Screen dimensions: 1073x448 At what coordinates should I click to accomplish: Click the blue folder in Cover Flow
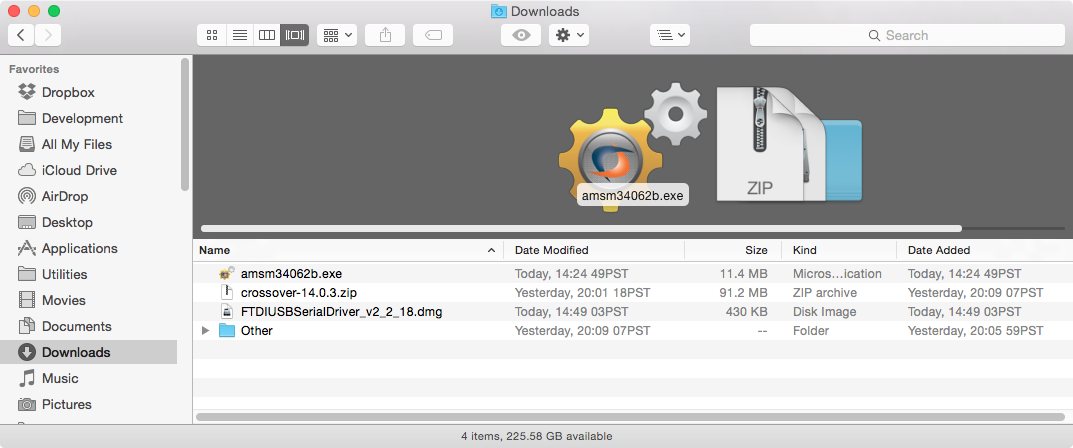(x=843, y=159)
